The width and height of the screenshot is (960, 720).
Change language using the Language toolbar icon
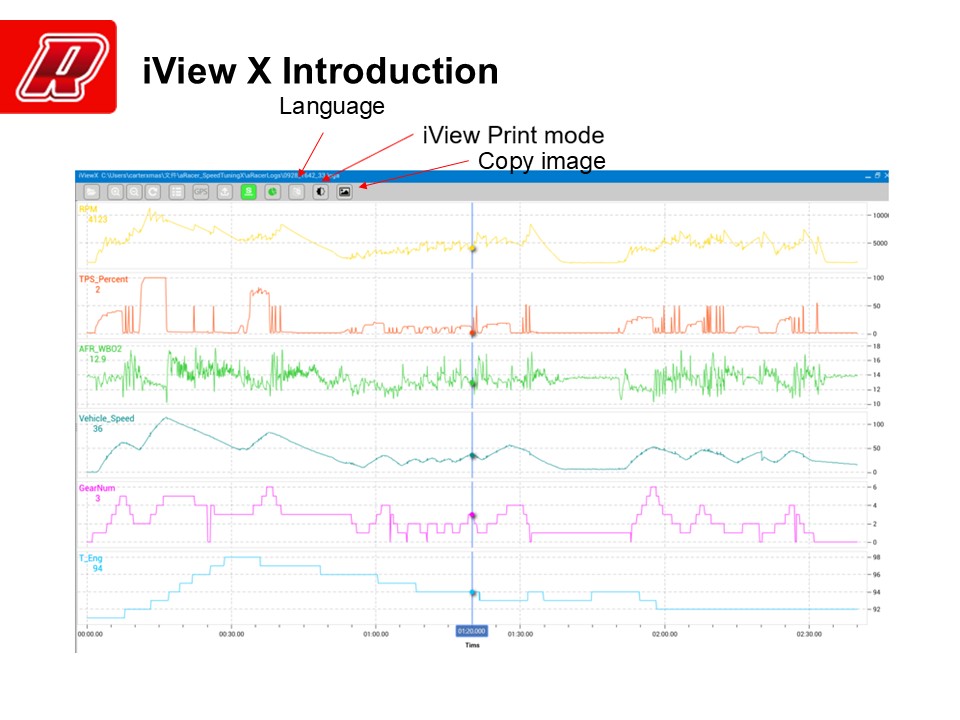coord(296,191)
